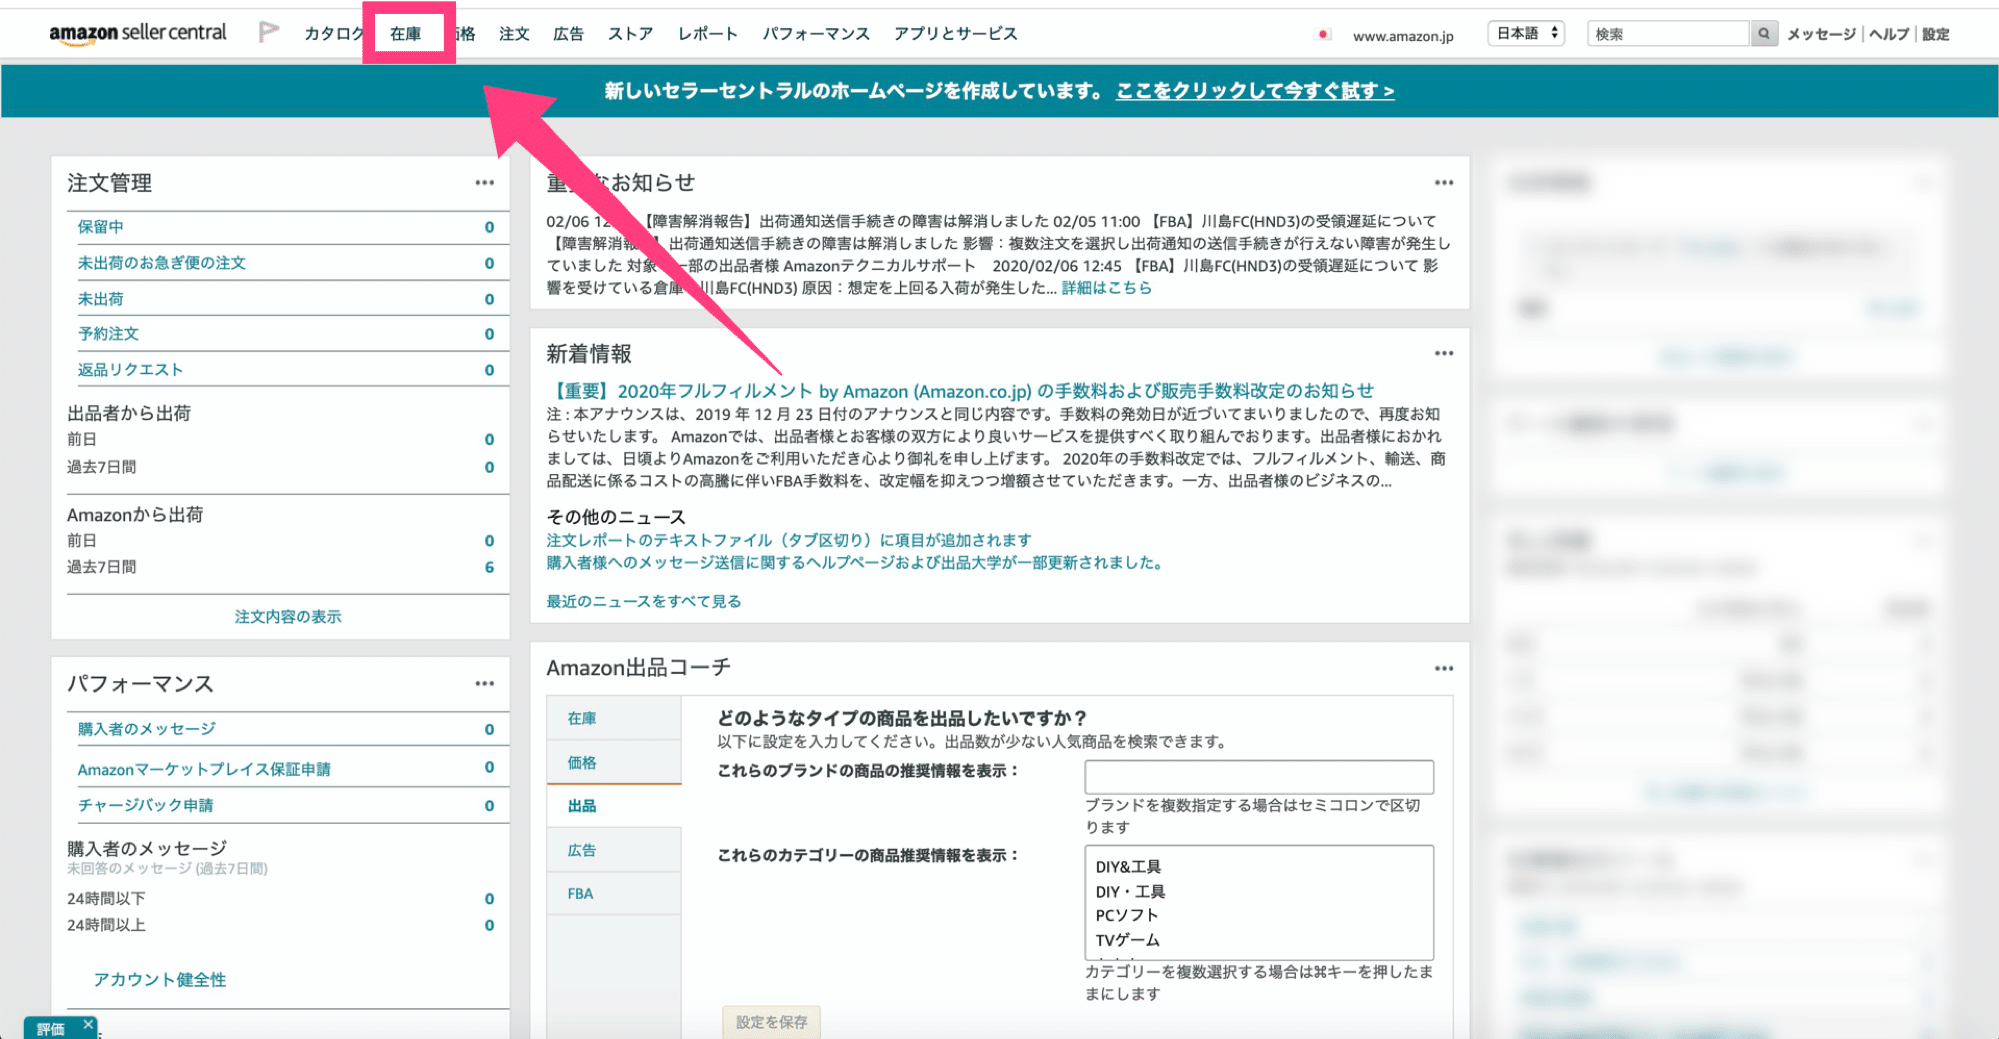Open the ストア menu

pyautogui.click(x=630, y=34)
